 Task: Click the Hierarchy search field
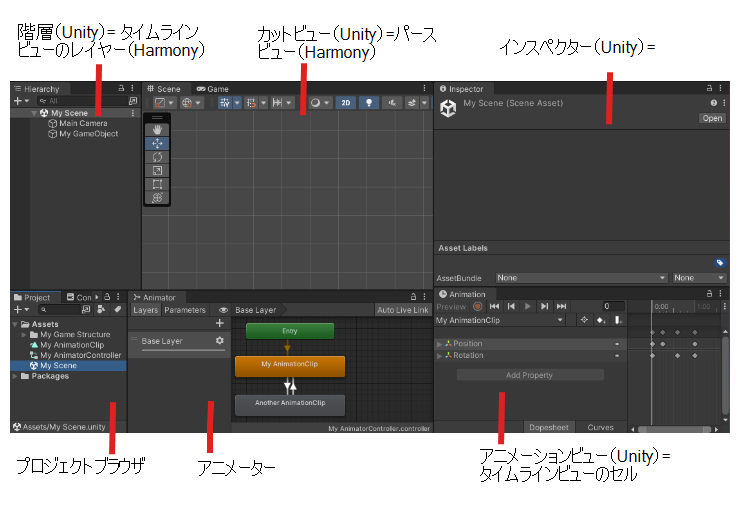point(81,101)
